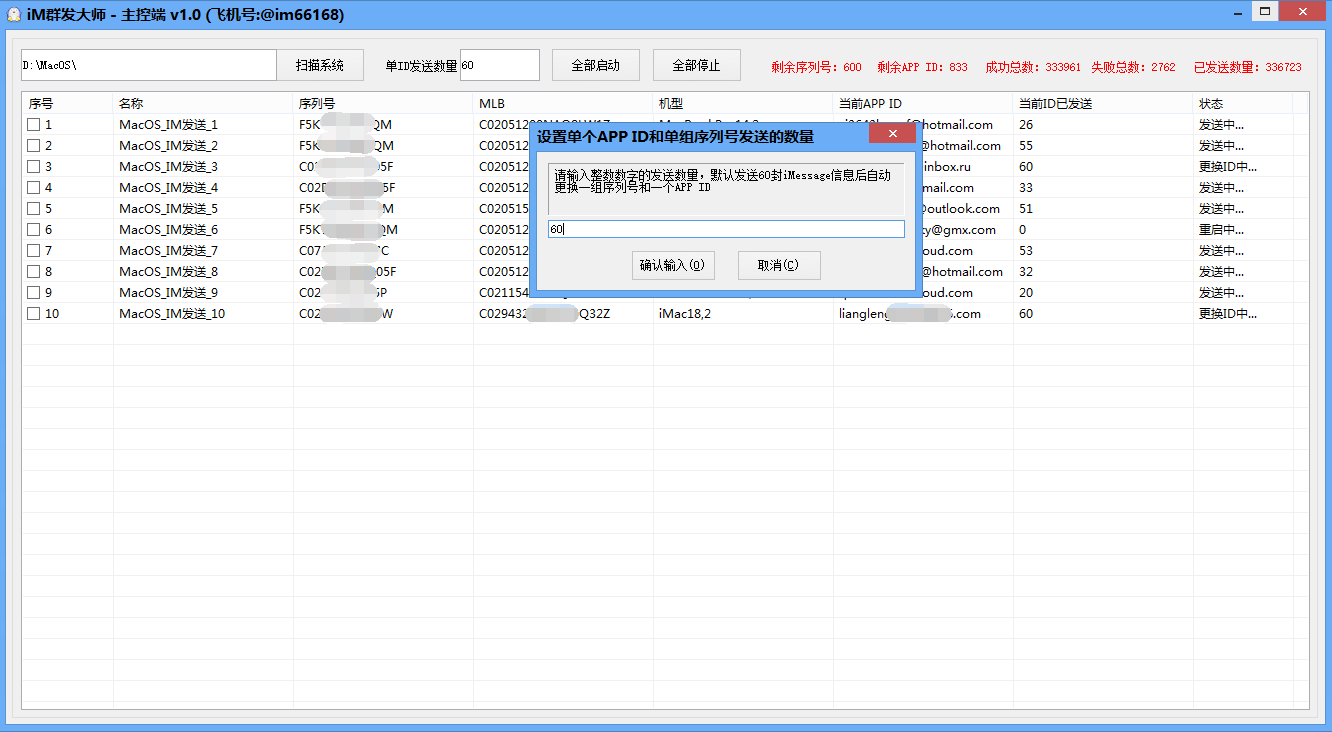This screenshot has height=732, width=1332.
Task: Check the checkbox for row 2
Action: [34, 146]
